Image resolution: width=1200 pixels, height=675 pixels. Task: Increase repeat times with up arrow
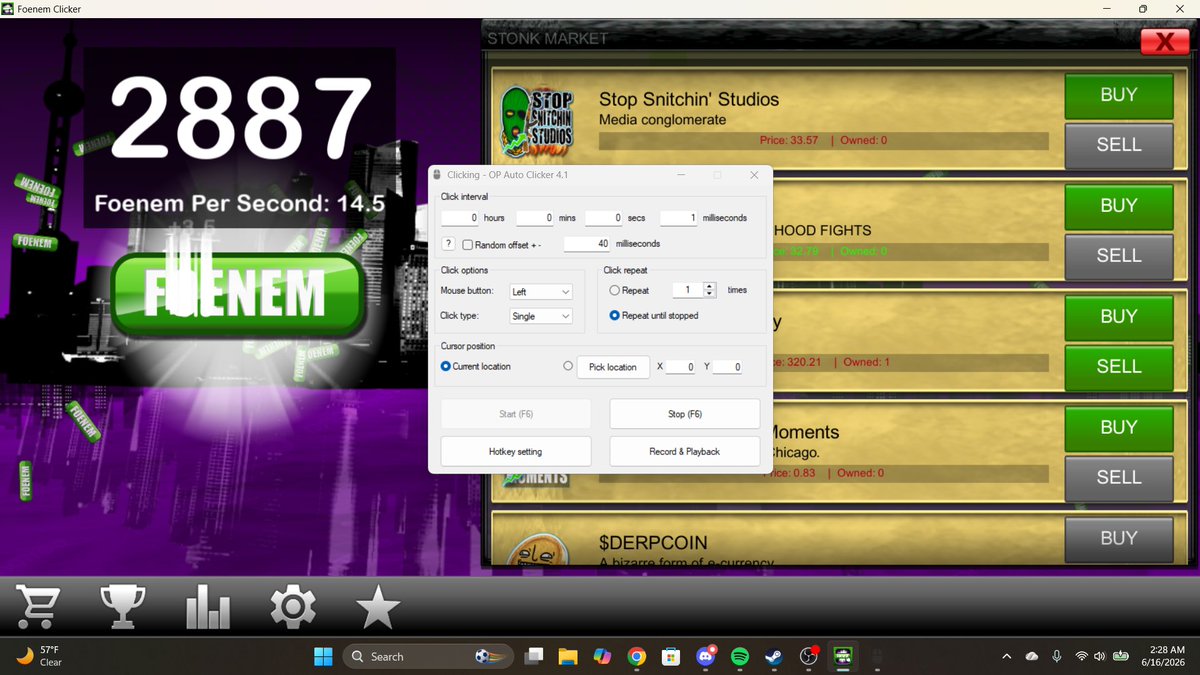(710, 286)
